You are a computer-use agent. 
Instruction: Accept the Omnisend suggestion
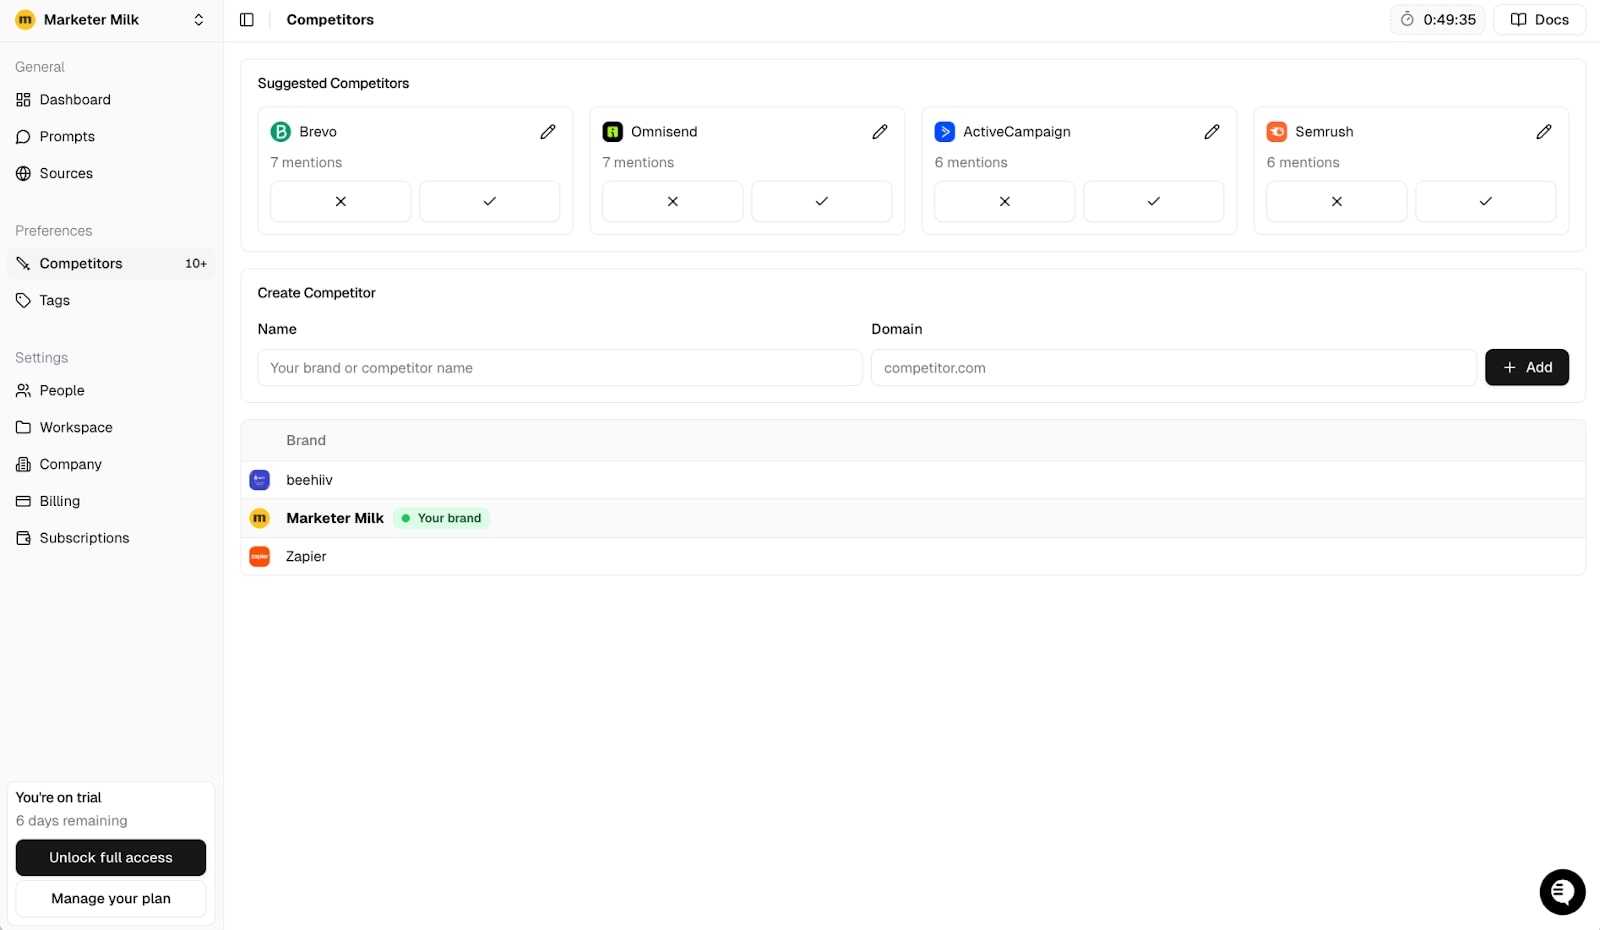point(822,202)
